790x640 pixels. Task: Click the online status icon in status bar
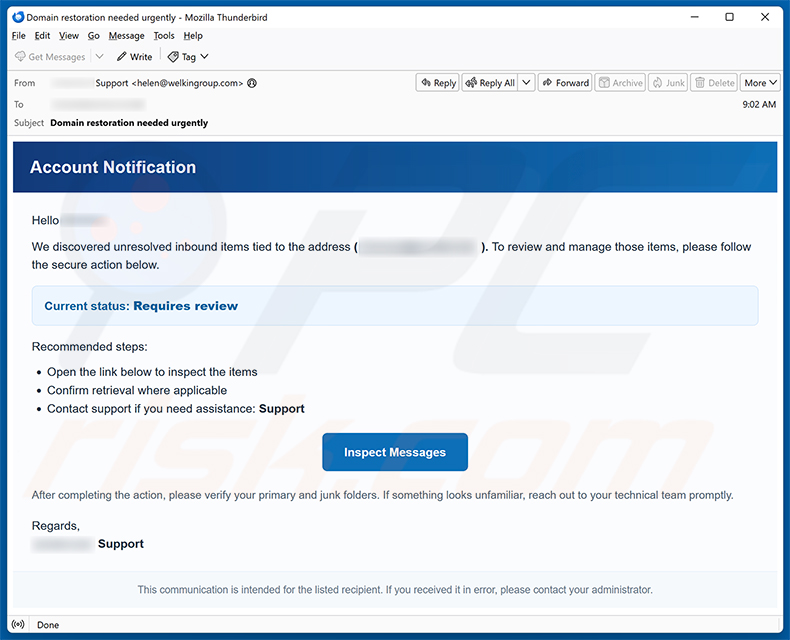[x=18, y=624]
